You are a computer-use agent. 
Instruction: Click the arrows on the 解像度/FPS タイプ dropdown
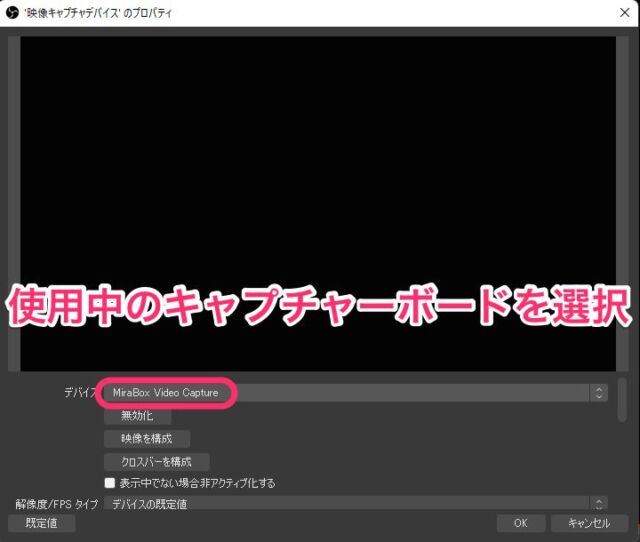599,504
